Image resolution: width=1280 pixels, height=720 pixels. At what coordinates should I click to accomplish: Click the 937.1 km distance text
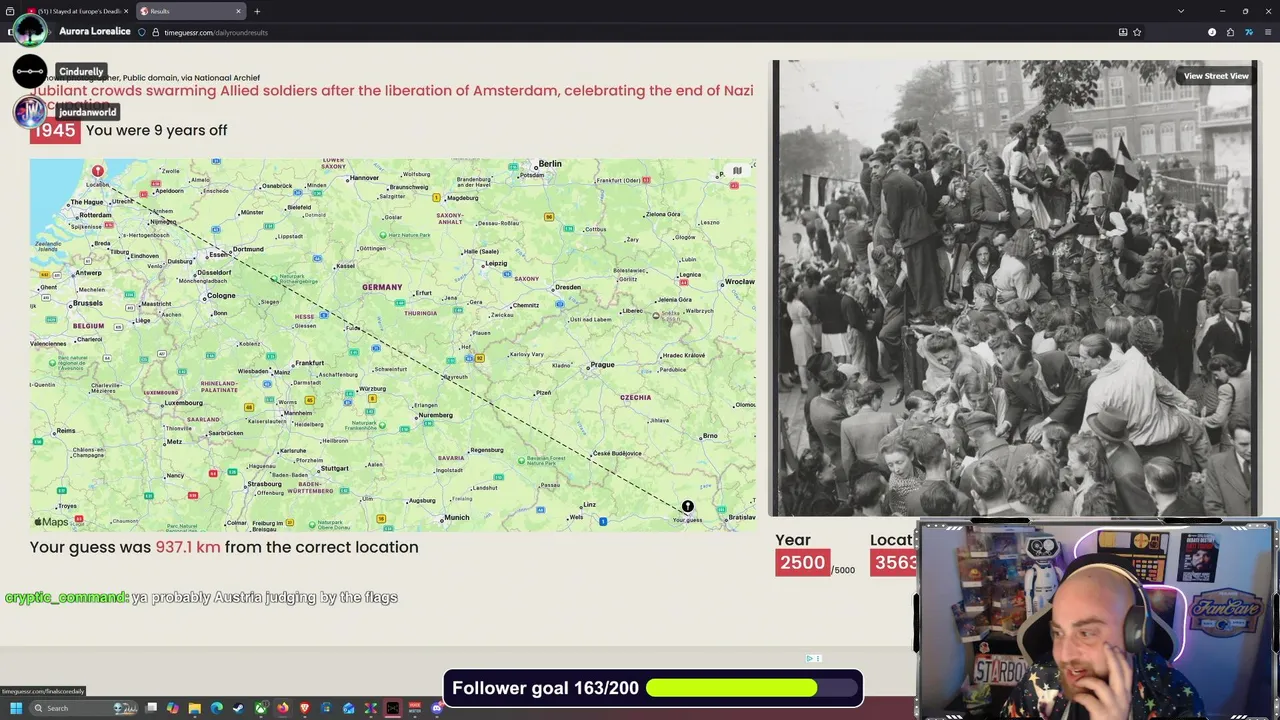coord(188,547)
